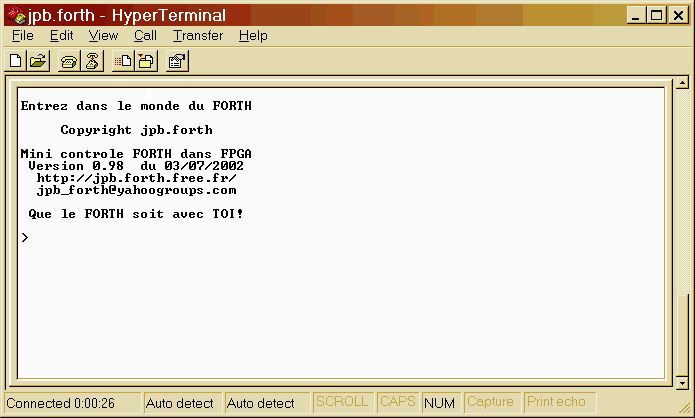Click the terminal '>' prompt

[x=25, y=238]
